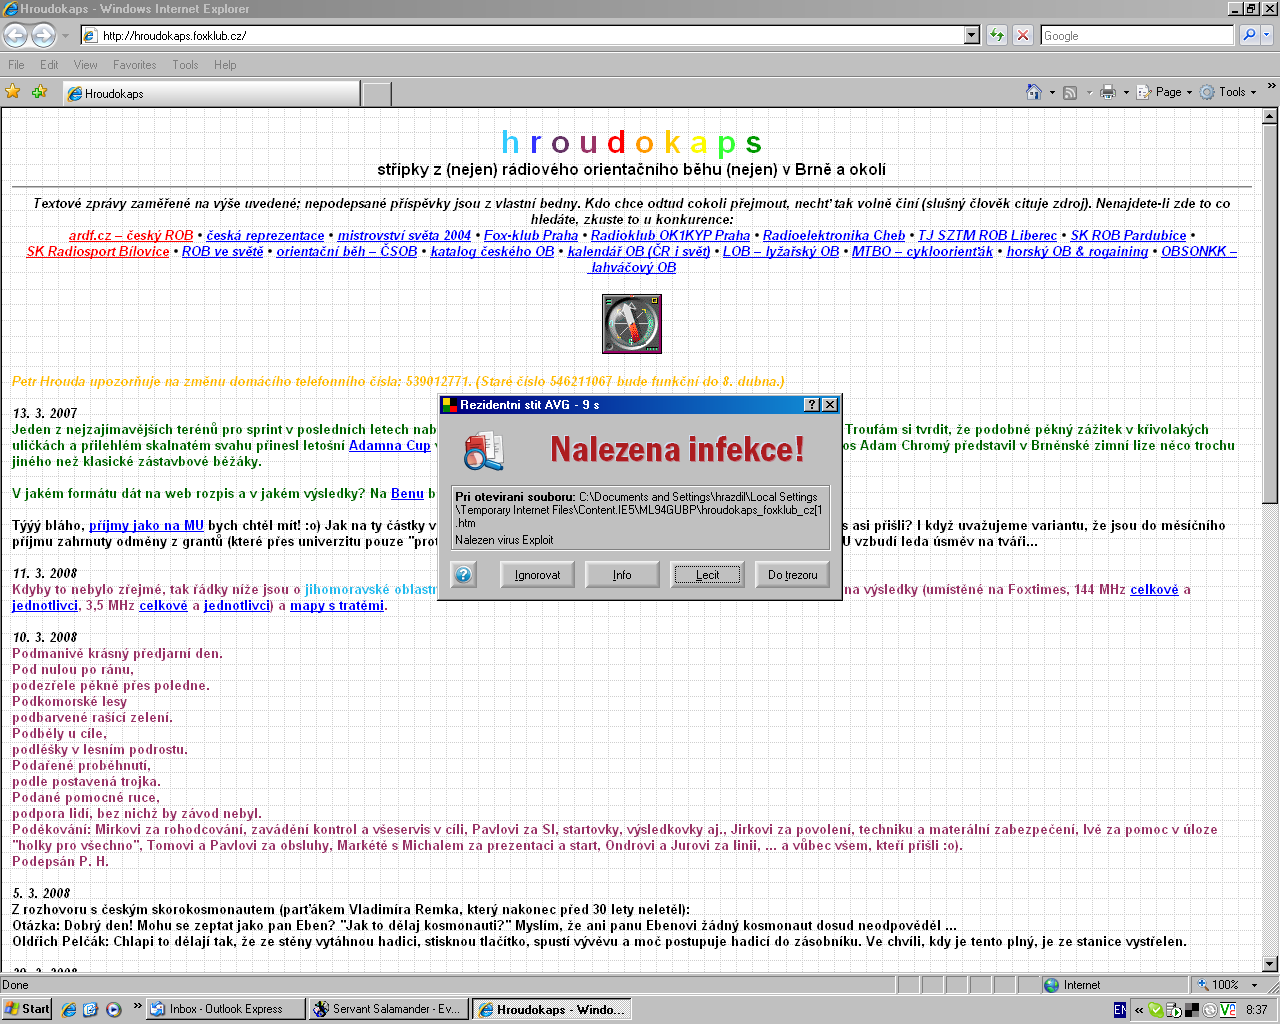The image size is (1280, 1024).
Task: Open the Edit menu
Action: [x=49, y=64]
